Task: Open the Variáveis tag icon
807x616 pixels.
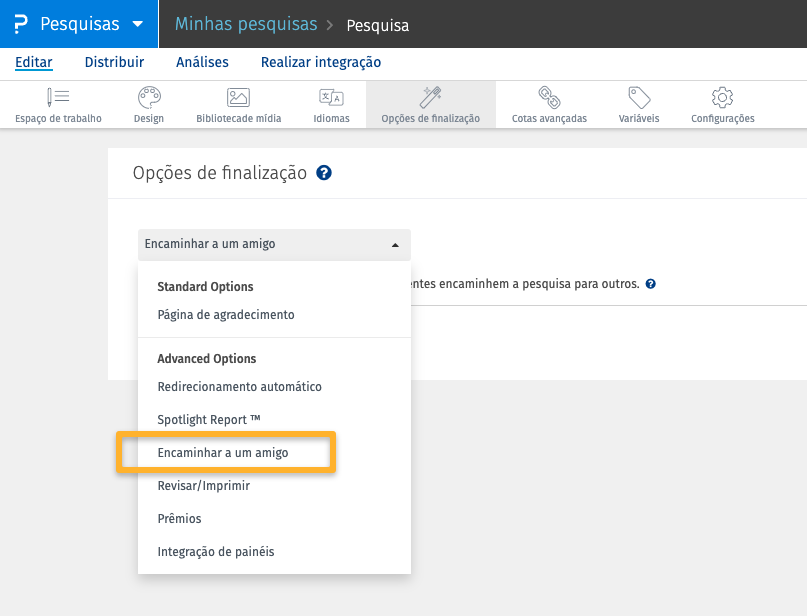Action: 639,98
